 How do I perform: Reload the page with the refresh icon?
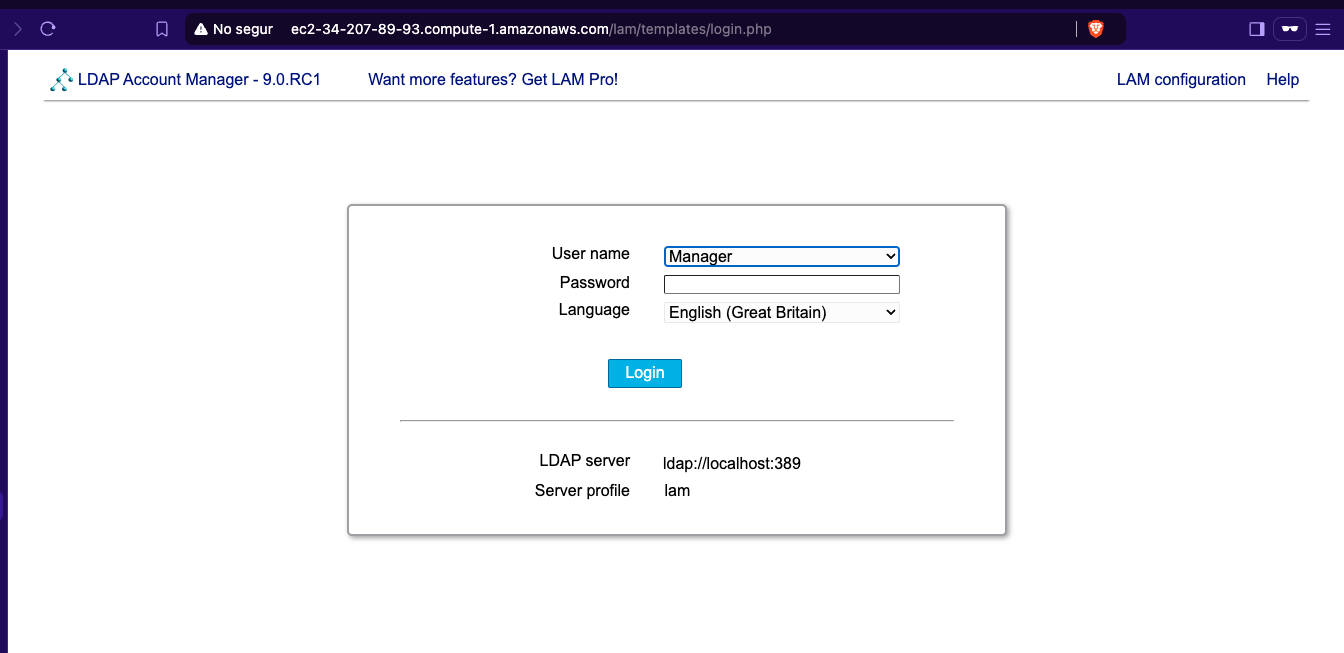(47, 29)
